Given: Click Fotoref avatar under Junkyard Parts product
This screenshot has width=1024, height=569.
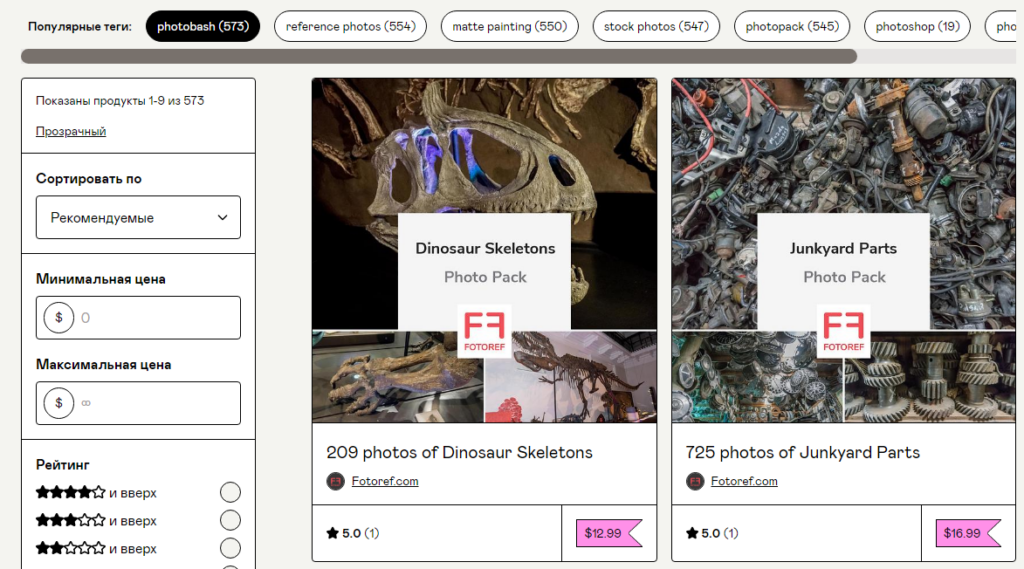Looking at the screenshot, I should (x=695, y=481).
